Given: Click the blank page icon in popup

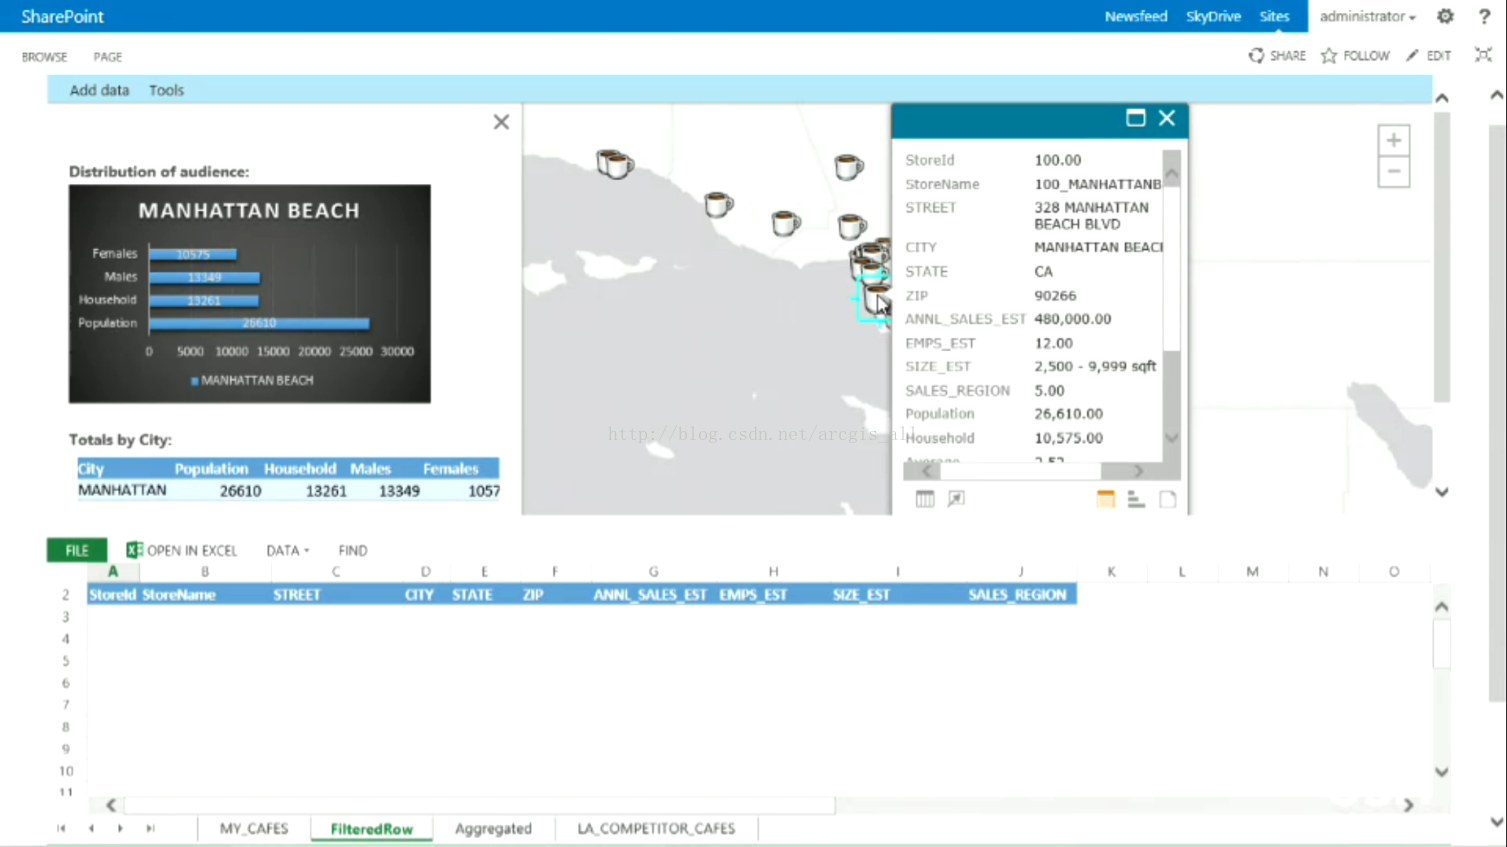Looking at the screenshot, I should (1167, 499).
